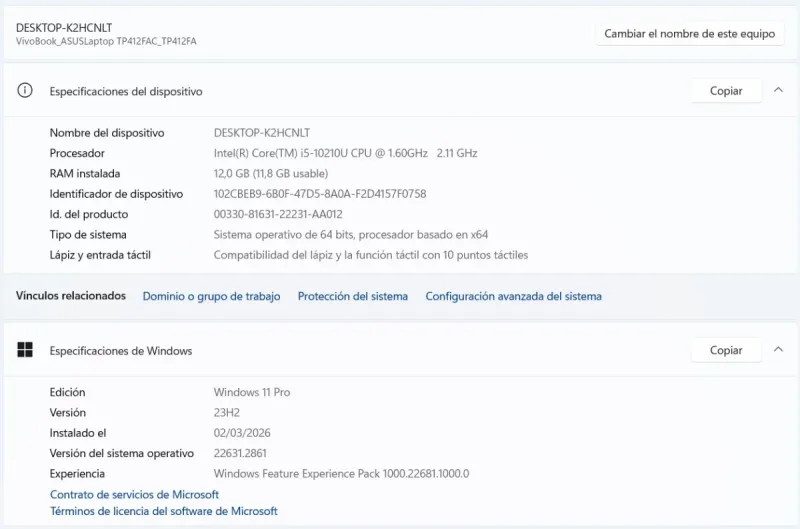Screen dimensions: 800x529
Task: Click the RAM instalada label
Action: pos(85,173)
